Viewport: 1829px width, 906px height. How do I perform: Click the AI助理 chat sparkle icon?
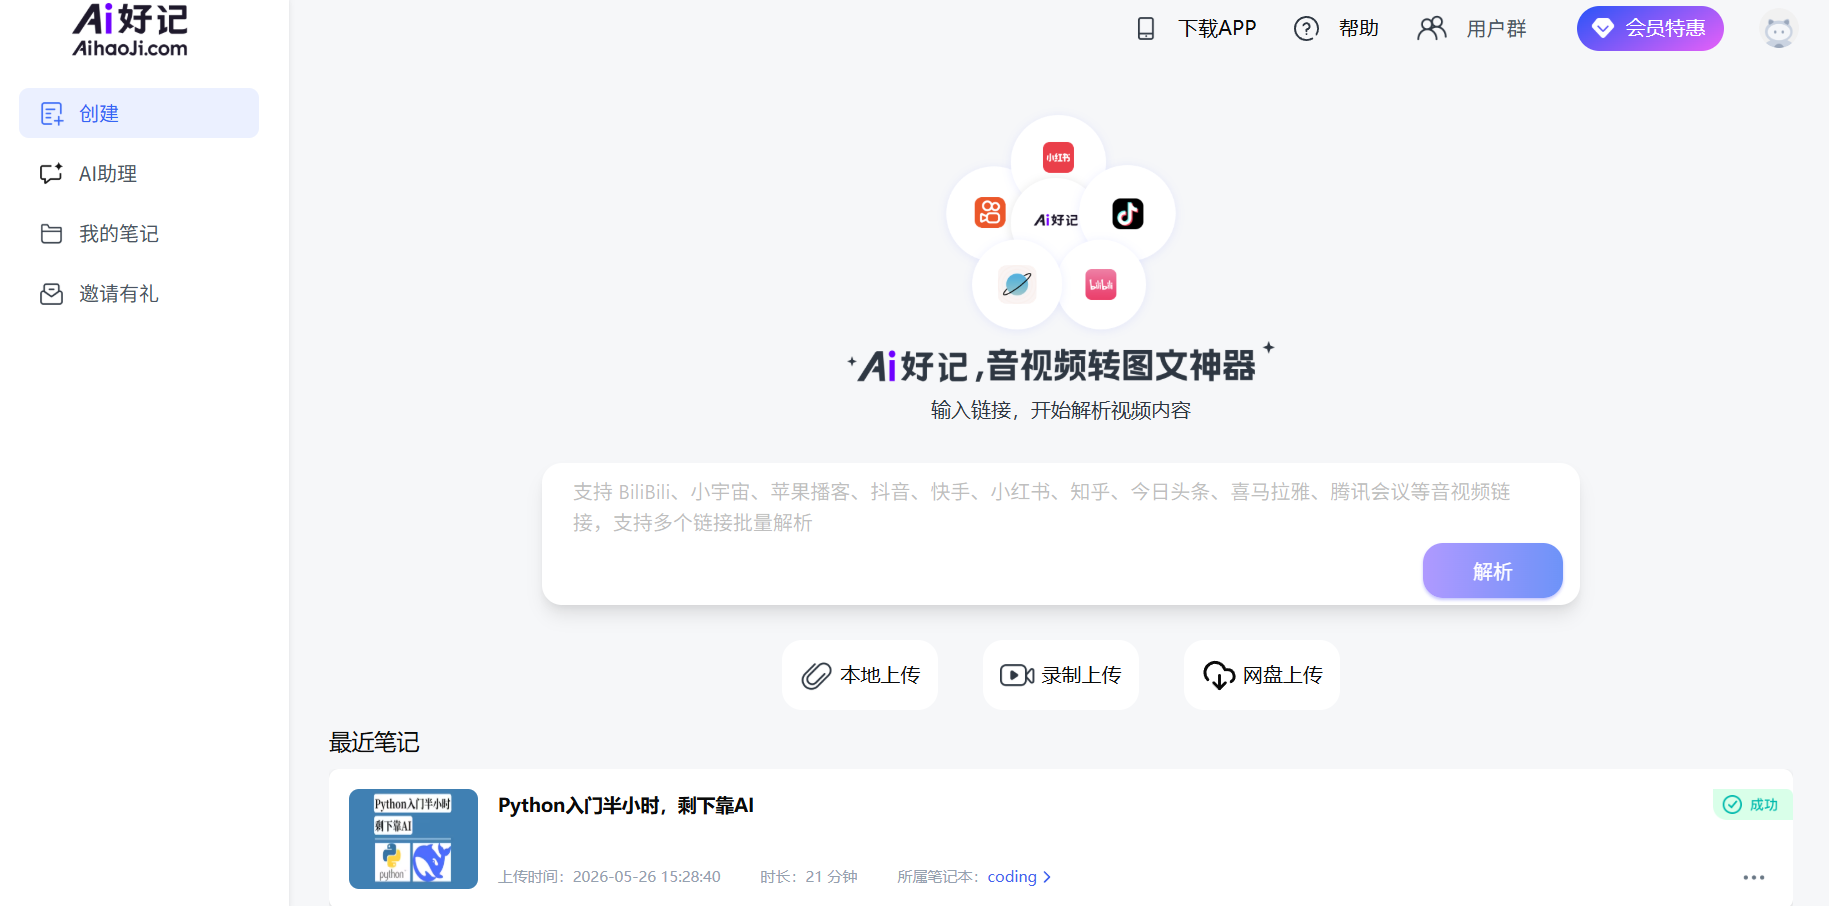coord(52,173)
